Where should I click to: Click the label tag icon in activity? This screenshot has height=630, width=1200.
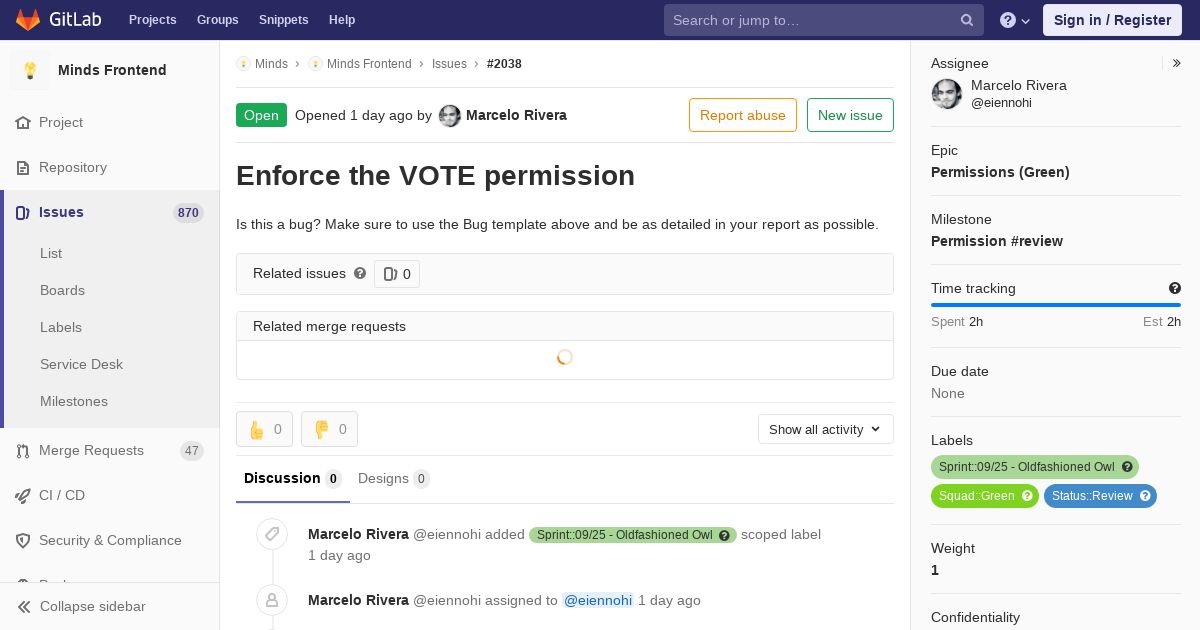[x=272, y=534]
